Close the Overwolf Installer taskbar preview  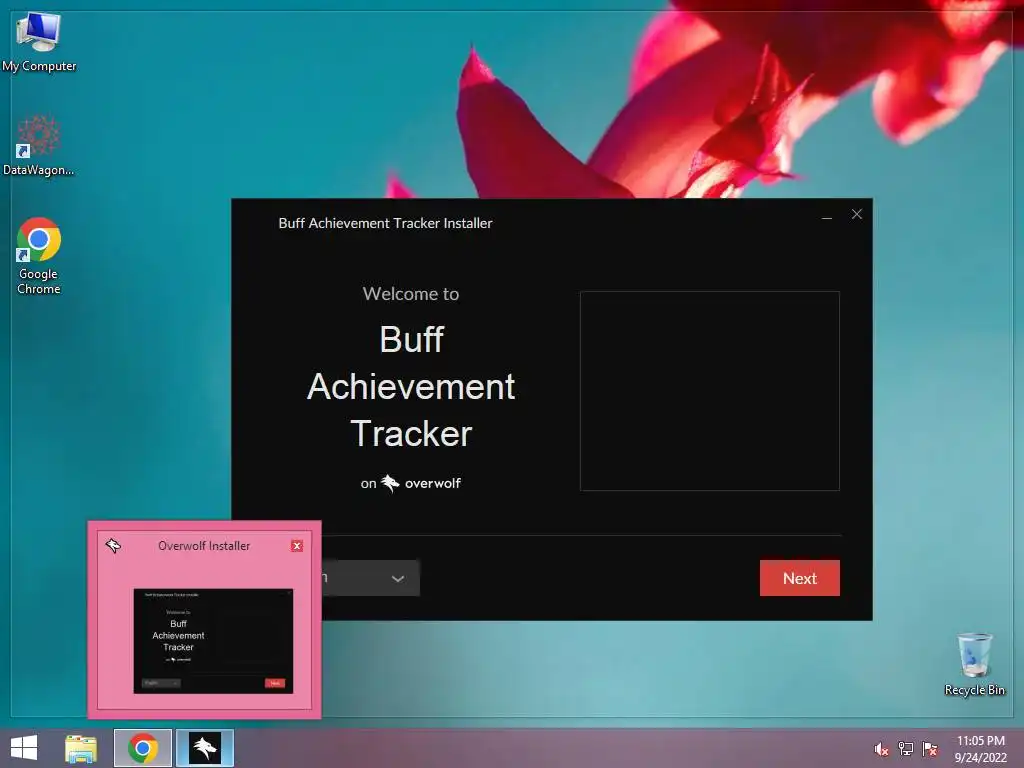coord(297,546)
